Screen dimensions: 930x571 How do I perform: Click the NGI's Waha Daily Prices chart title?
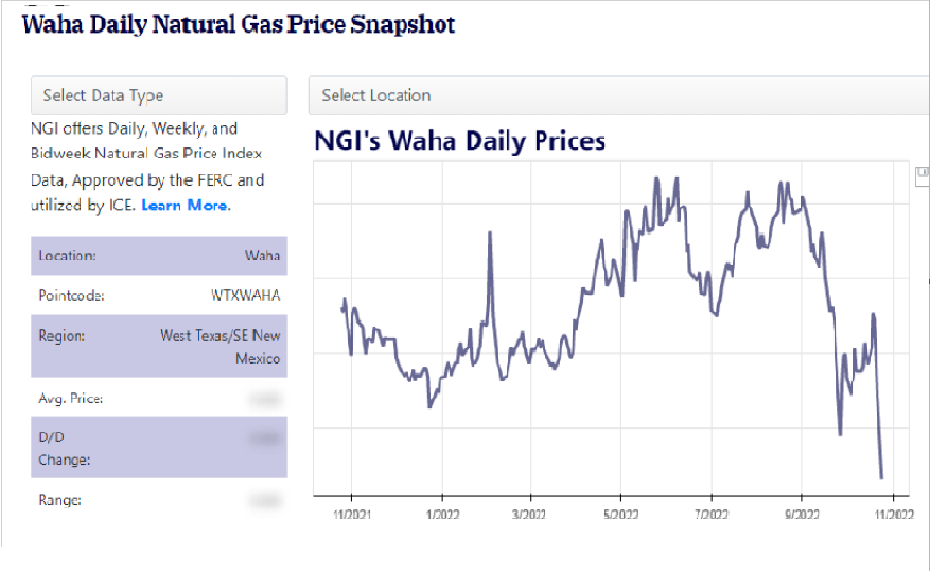coord(459,140)
